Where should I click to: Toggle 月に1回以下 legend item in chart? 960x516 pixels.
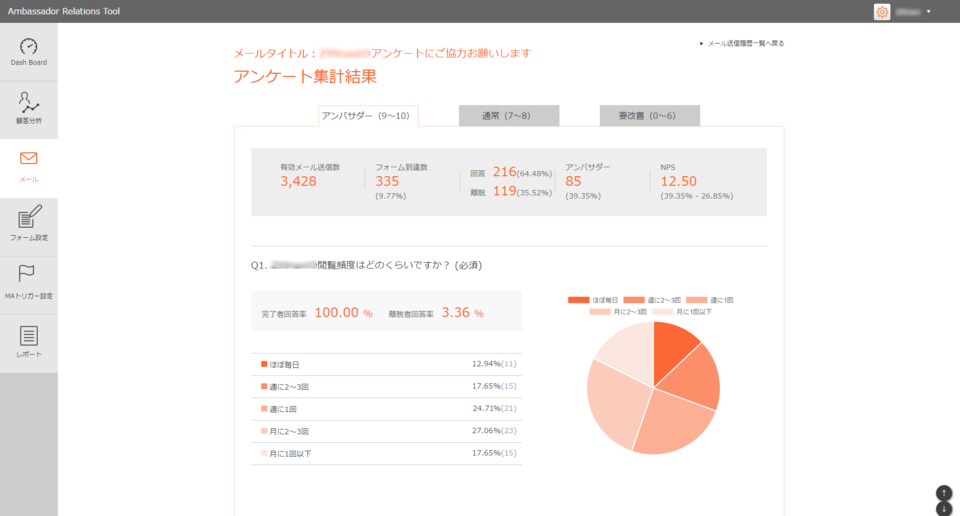coord(682,312)
